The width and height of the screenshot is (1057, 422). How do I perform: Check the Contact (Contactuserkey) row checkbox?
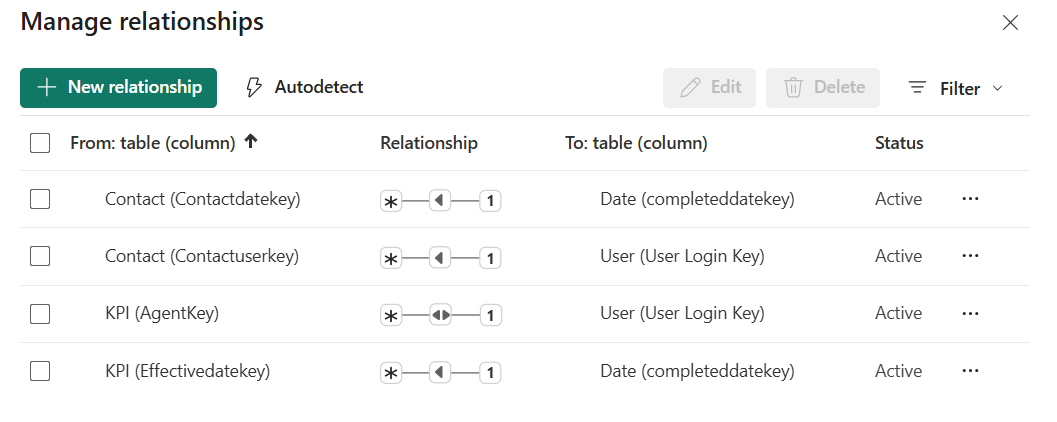[x=40, y=256]
